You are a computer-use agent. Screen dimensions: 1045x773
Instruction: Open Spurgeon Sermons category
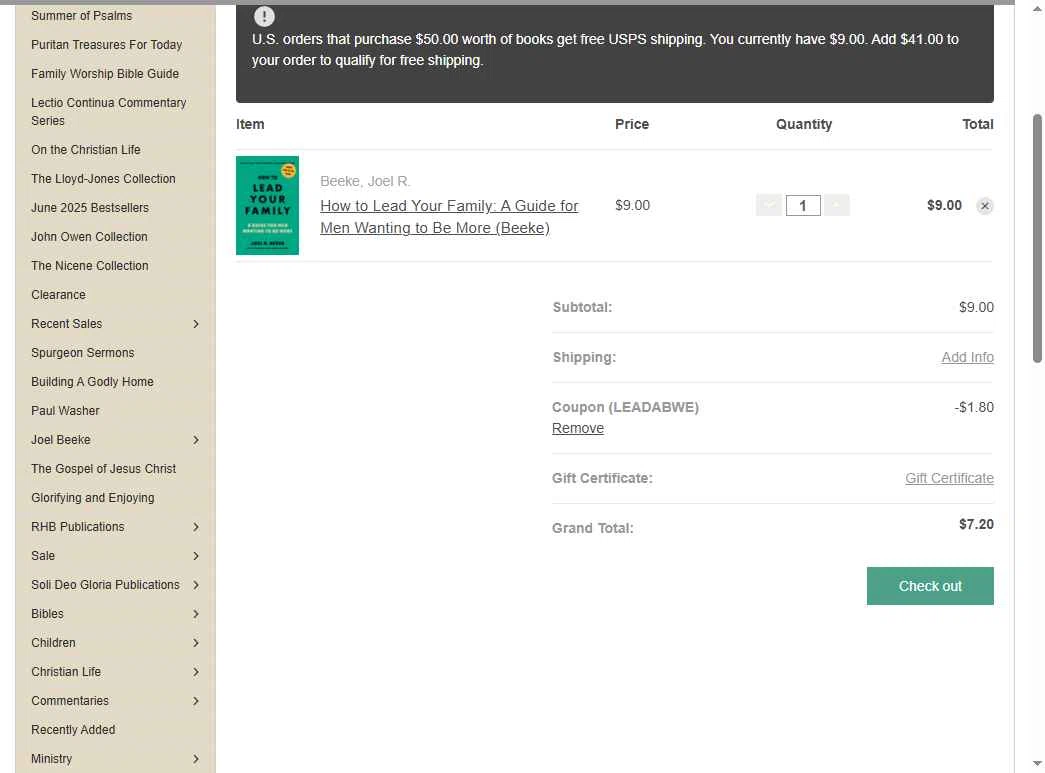coord(83,353)
